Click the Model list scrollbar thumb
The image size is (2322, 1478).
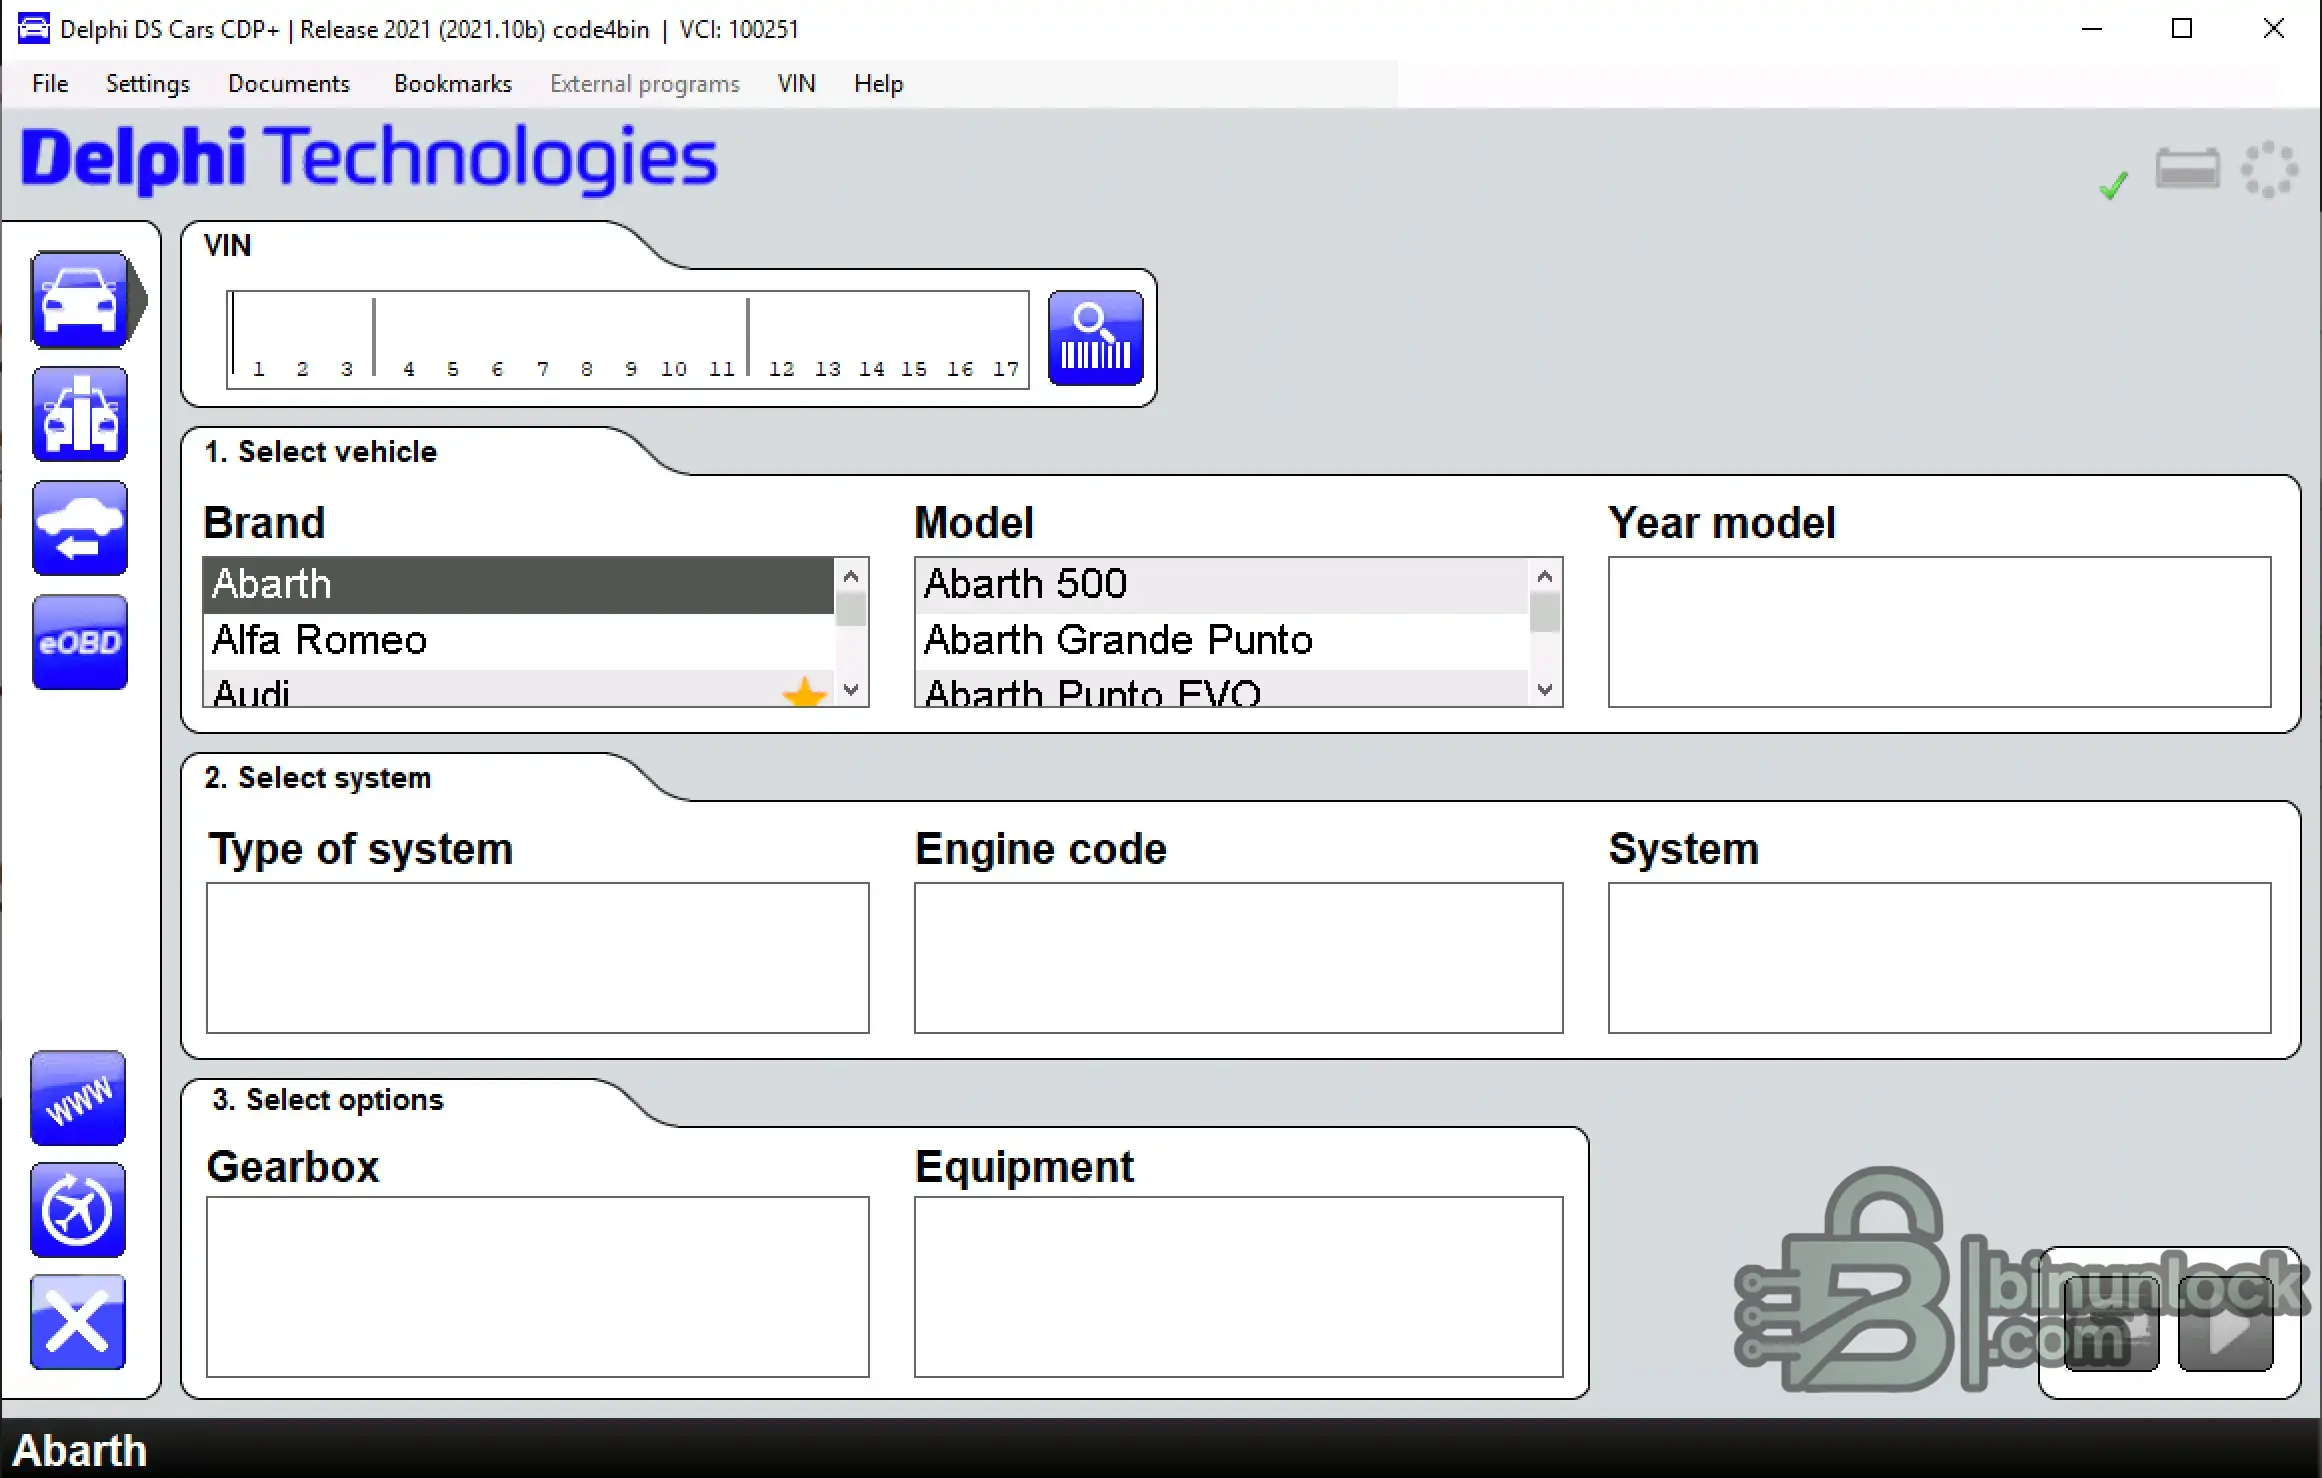click(x=1545, y=613)
